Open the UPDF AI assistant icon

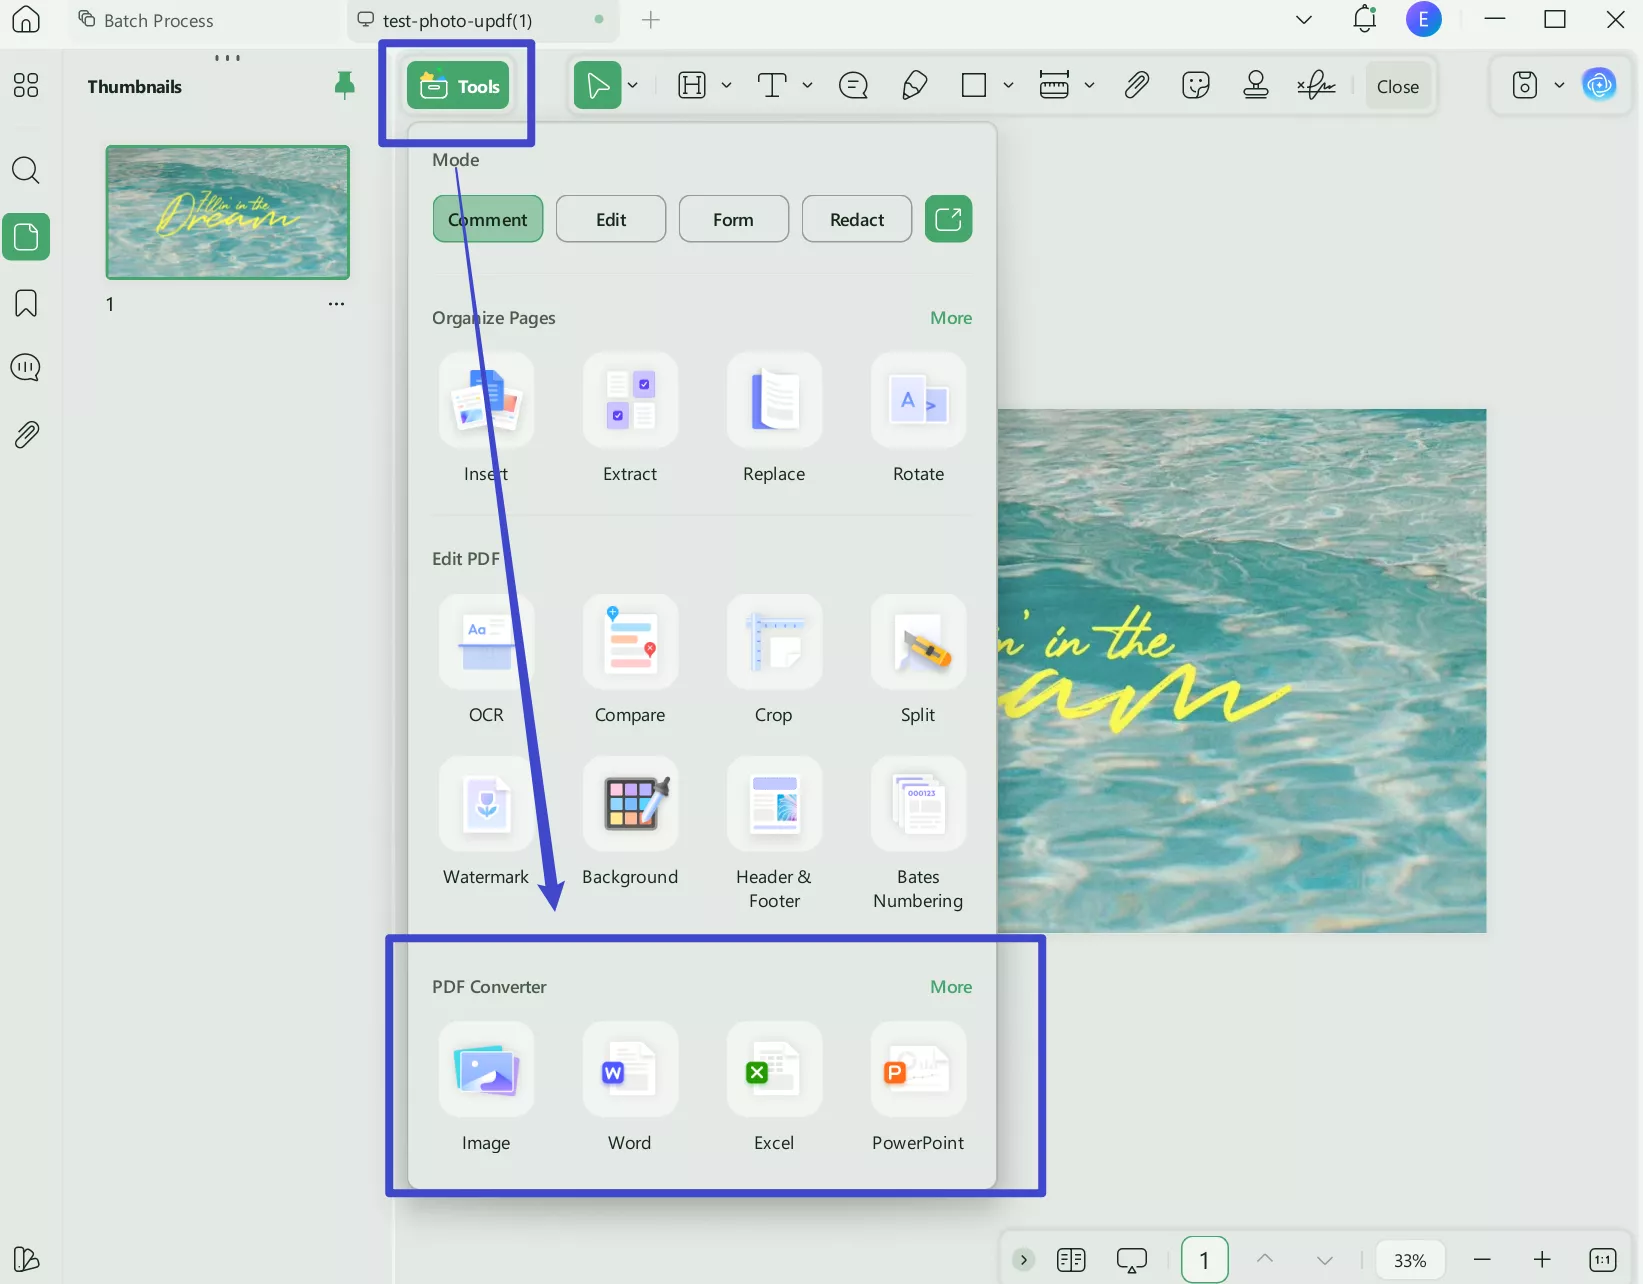point(1599,85)
